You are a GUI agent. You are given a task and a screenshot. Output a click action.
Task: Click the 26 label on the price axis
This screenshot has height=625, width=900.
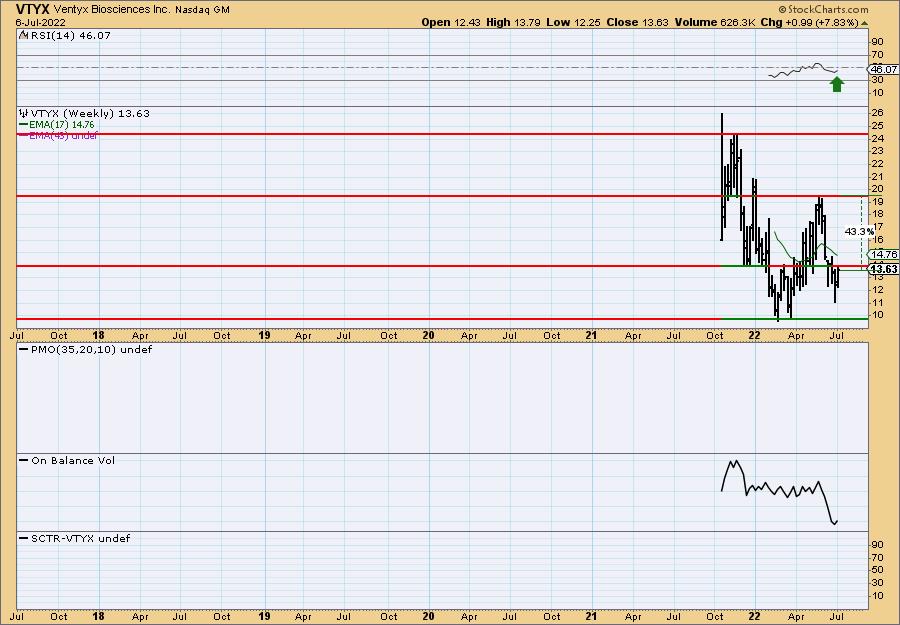coord(878,112)
